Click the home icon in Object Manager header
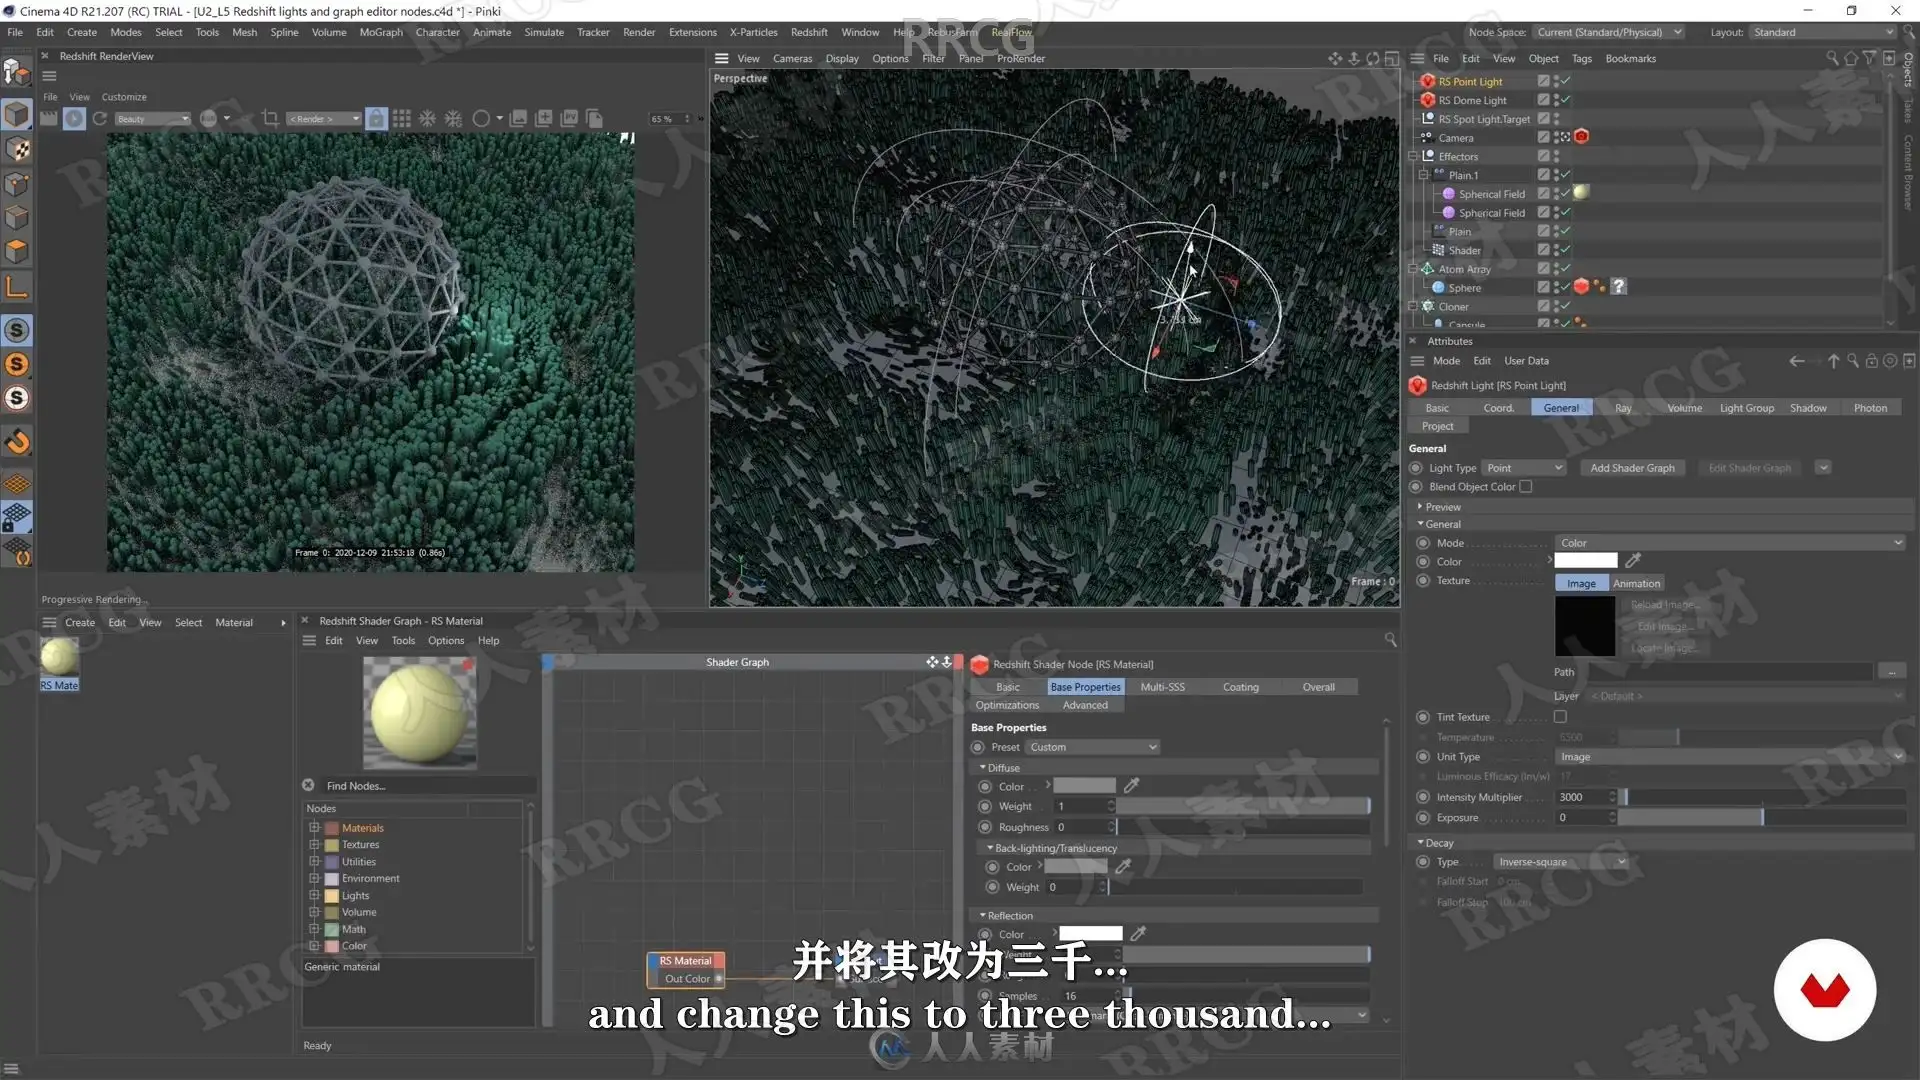This screenshot has width=1920, height=1080. coord(1851,58)
